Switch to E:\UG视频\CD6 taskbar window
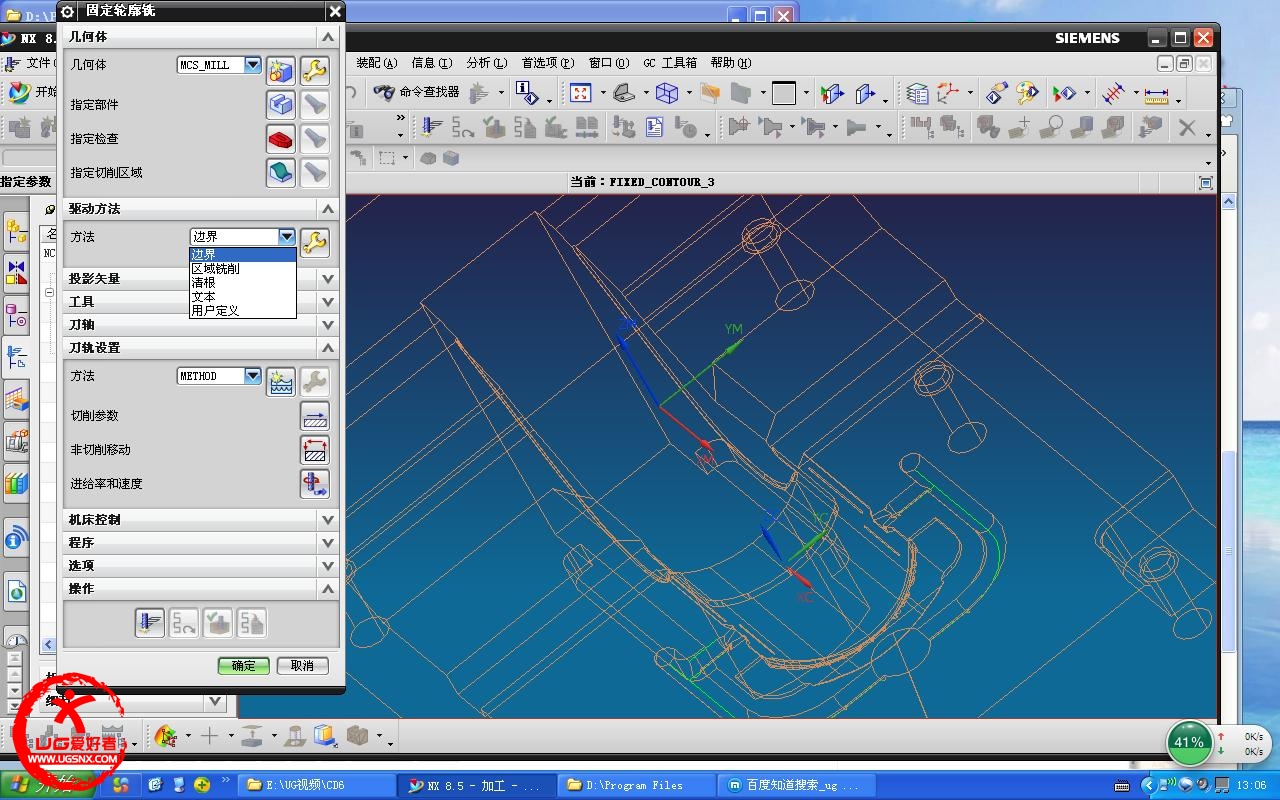This screenshot has height=800, width=1280. 315,785
